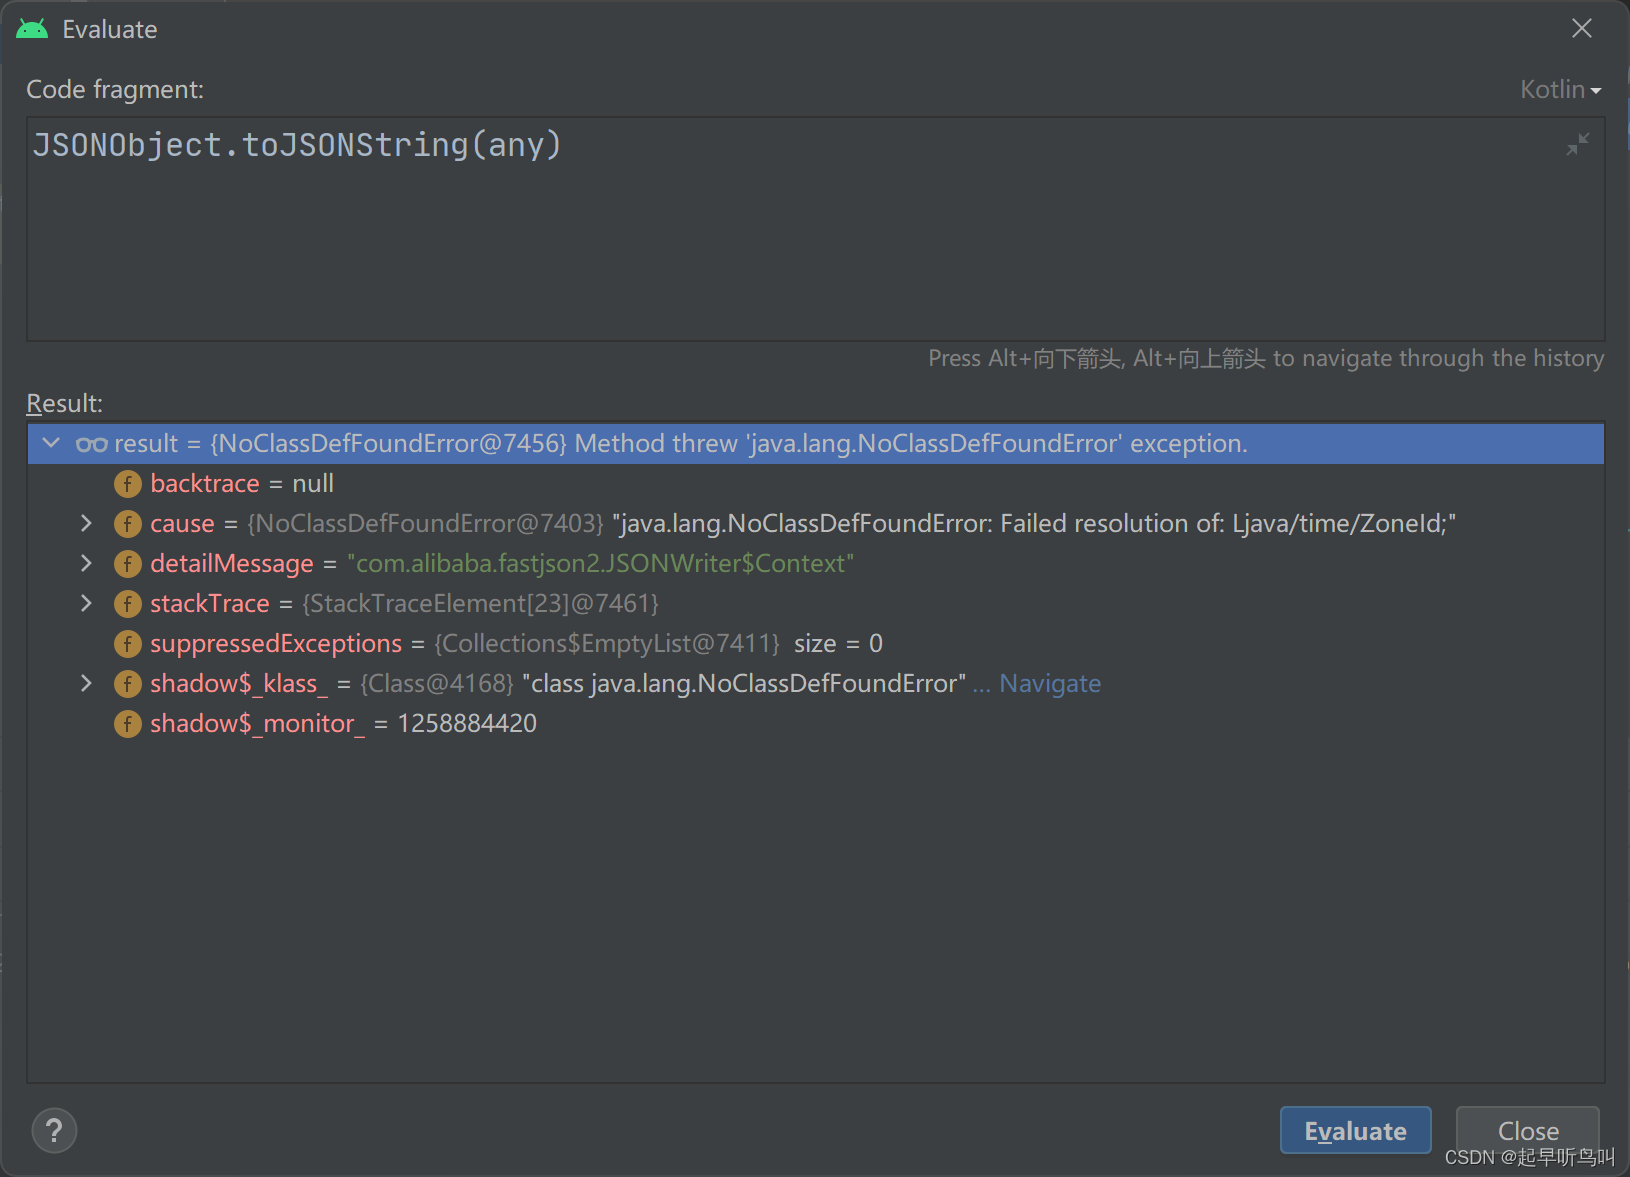Click the Navigate link for shadow$_klass_
1630x1177 pixels.
[x=1050, y=683]
